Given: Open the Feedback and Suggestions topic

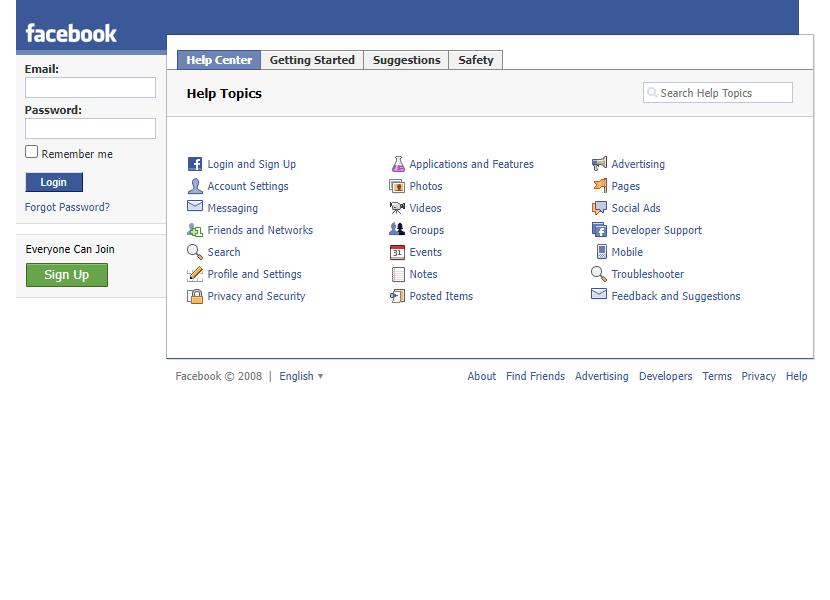Looking at the screenshot, I should [675, 296].
